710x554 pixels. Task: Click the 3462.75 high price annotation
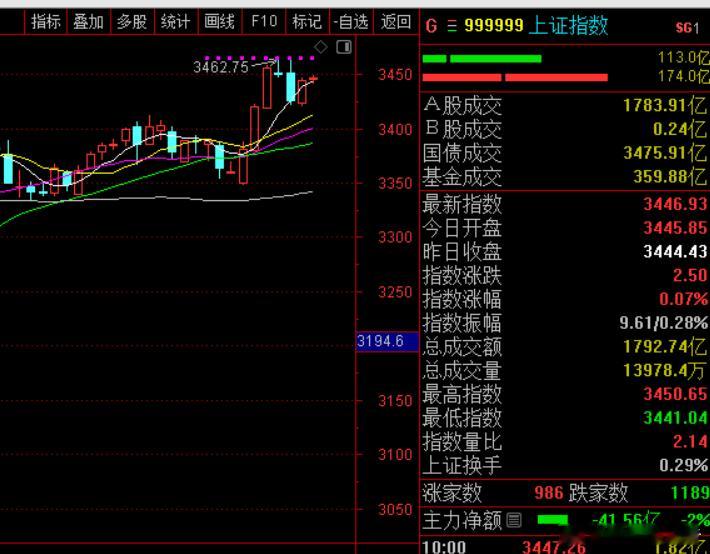221,67
